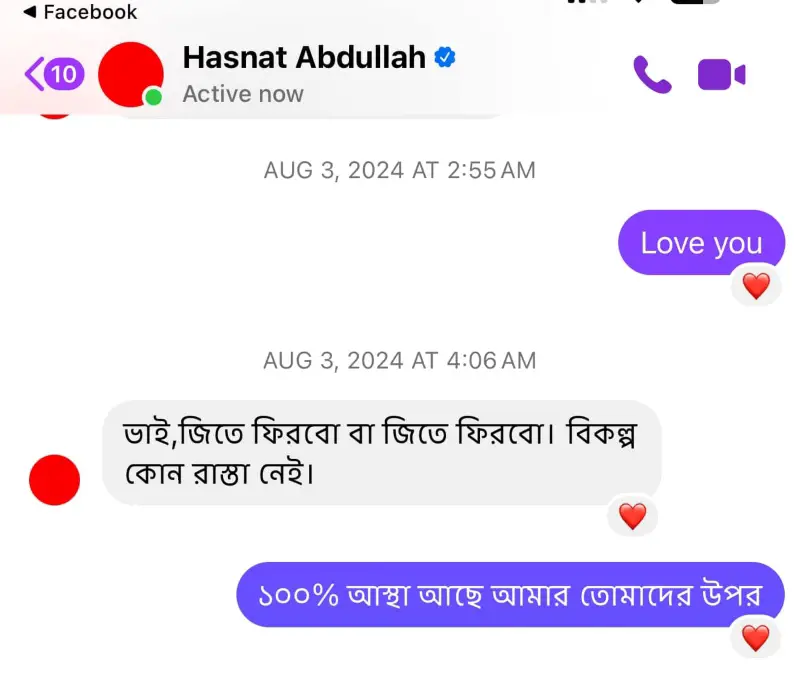Start a video call with the camera icon
This screenshot has height=694, width=800.
(x=721, y=75)
